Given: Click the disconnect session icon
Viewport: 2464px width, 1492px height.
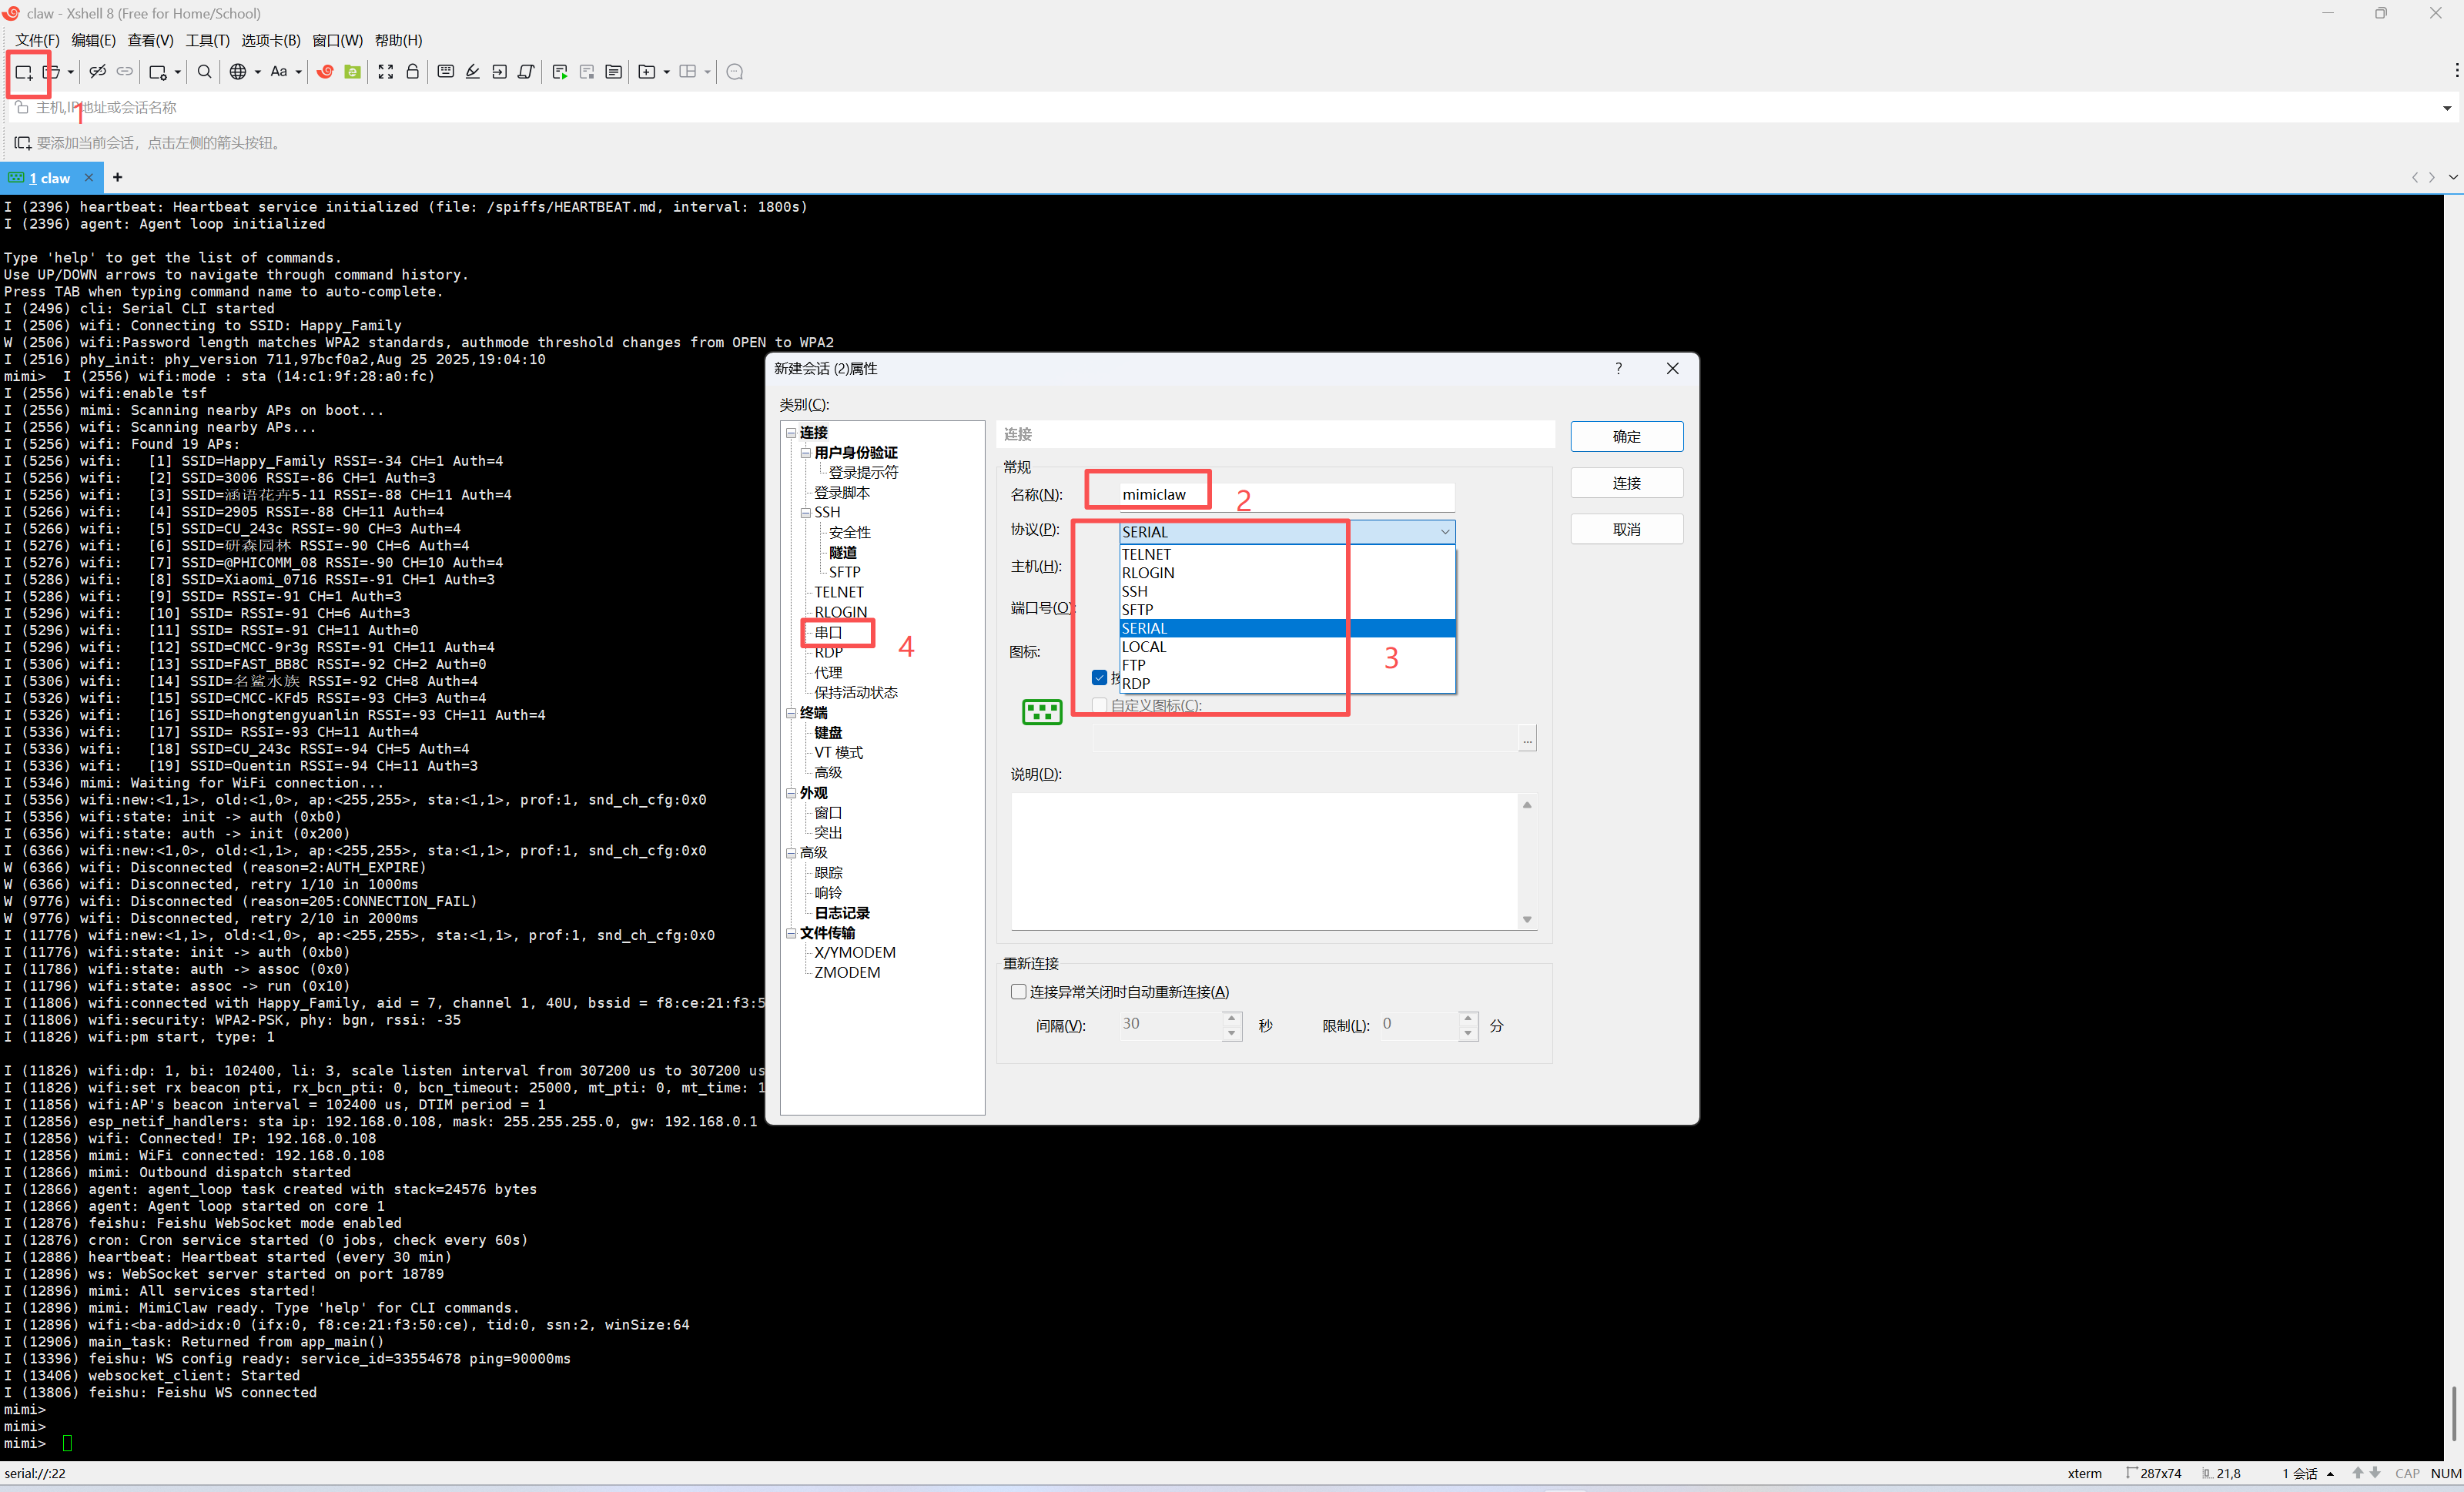Looking at the screenshot, I should [97, 72].
